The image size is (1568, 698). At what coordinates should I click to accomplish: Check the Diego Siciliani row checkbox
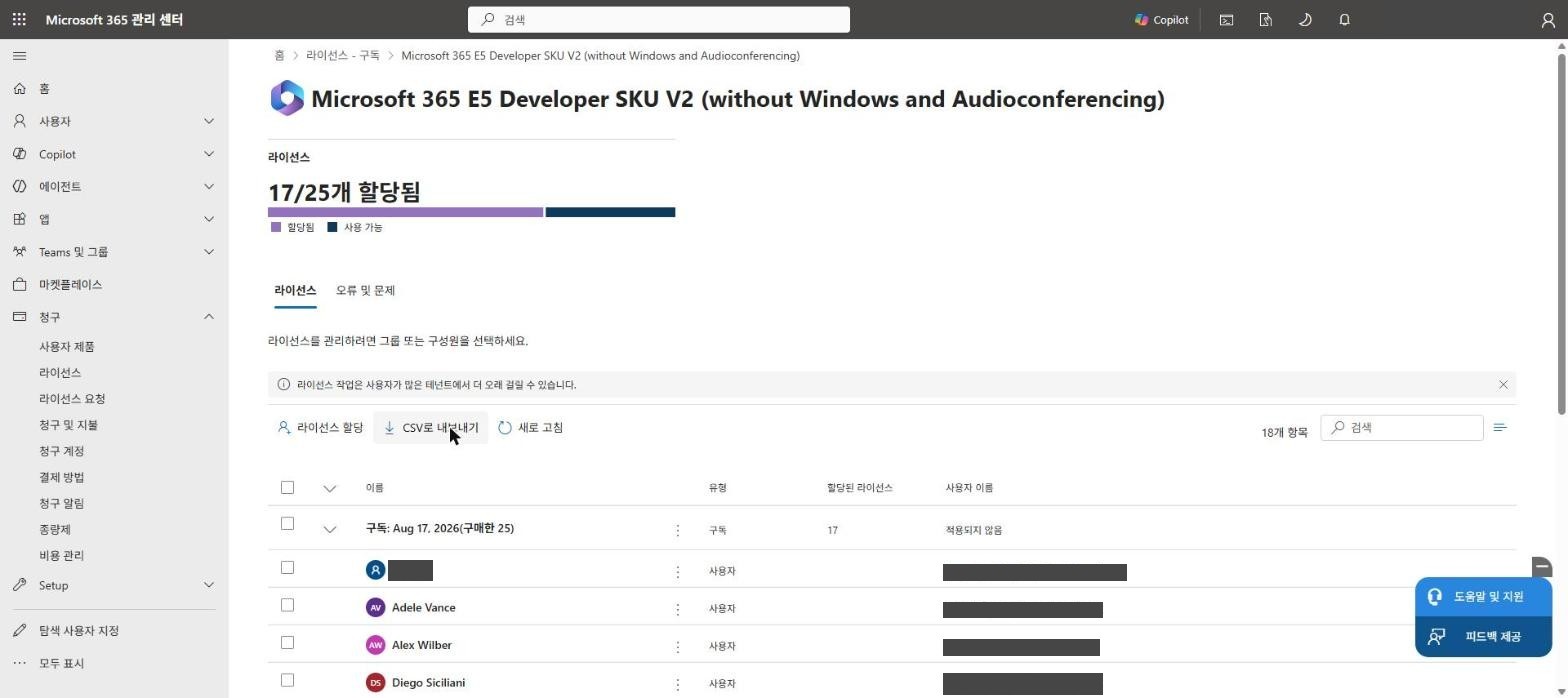tap(287, 681)
